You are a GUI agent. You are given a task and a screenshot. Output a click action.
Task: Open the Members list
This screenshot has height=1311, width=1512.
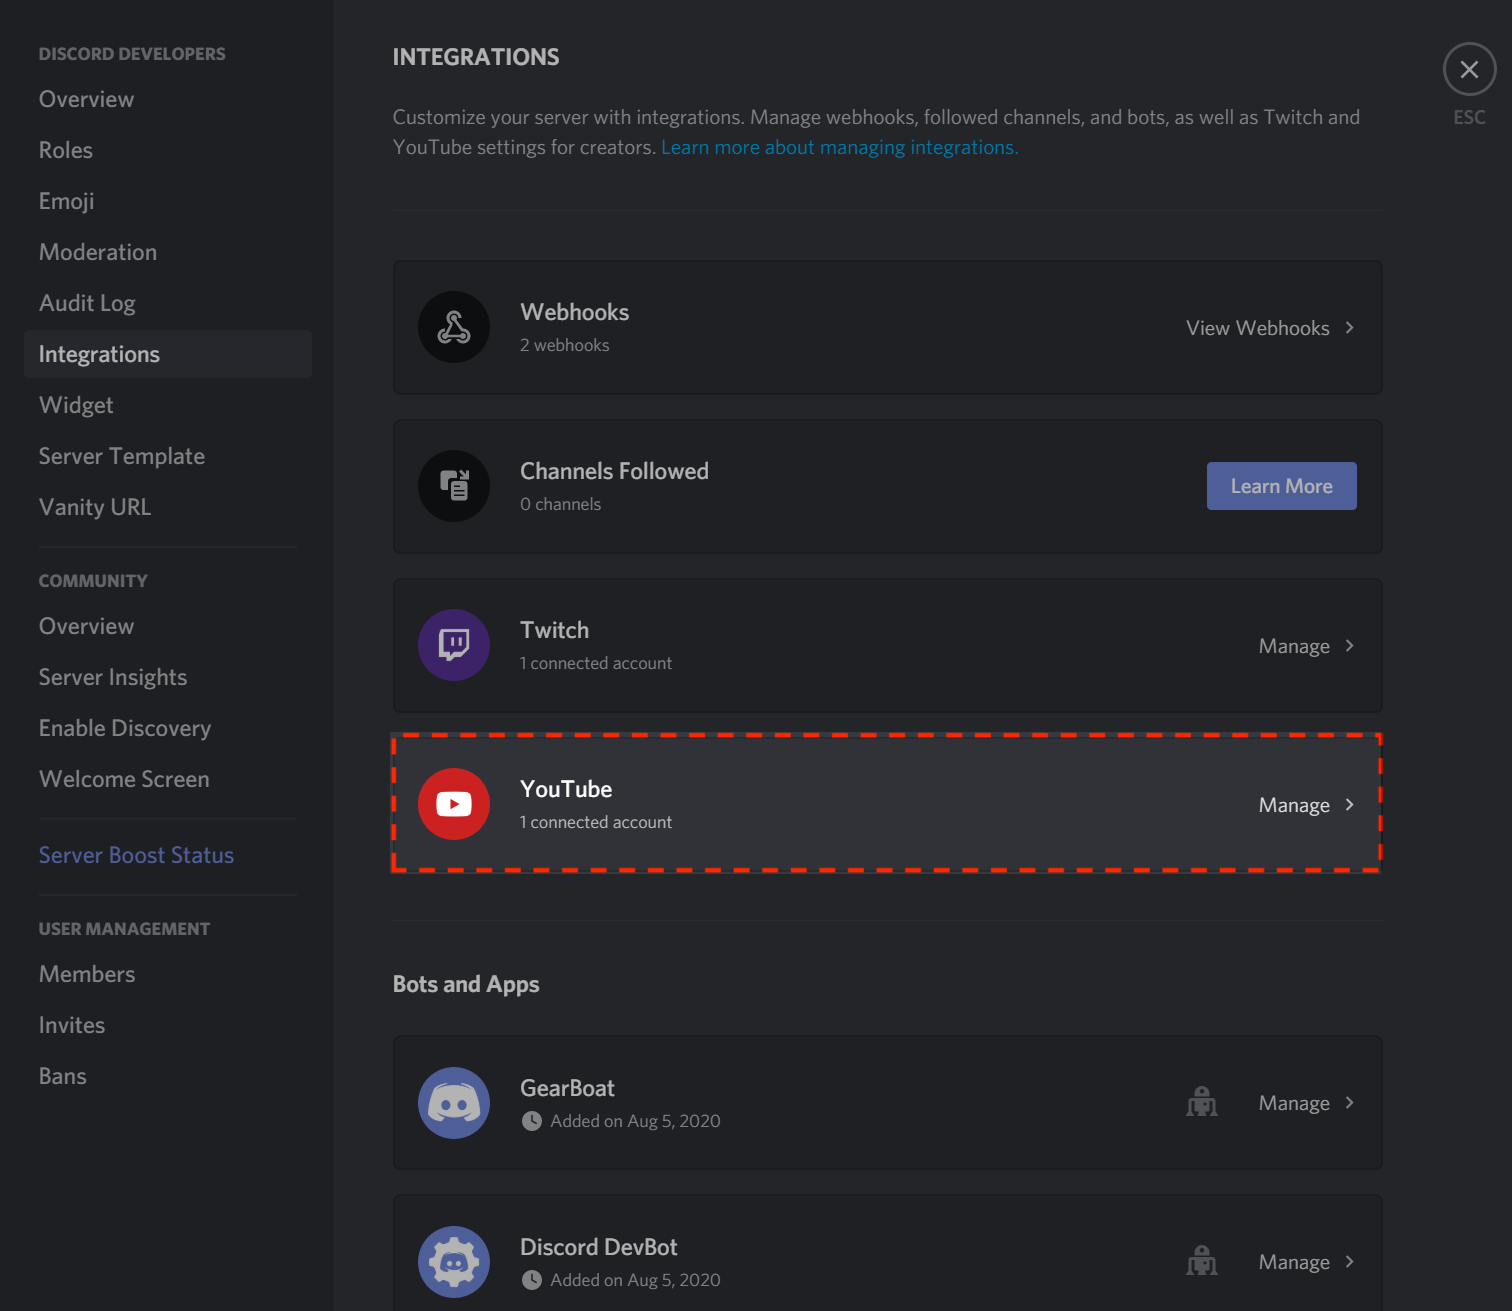168,974
